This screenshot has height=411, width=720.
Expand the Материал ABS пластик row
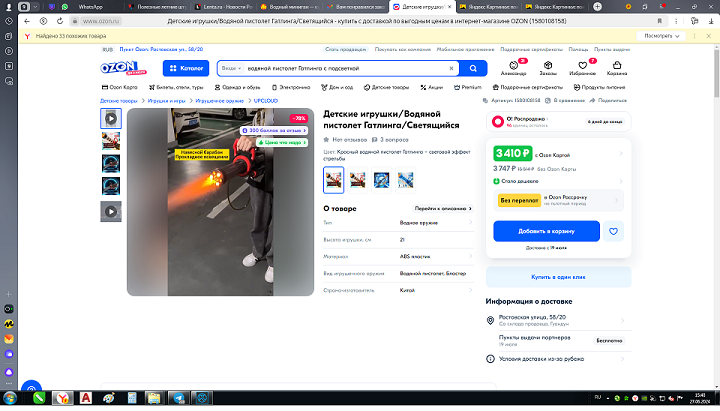[398, 256]
